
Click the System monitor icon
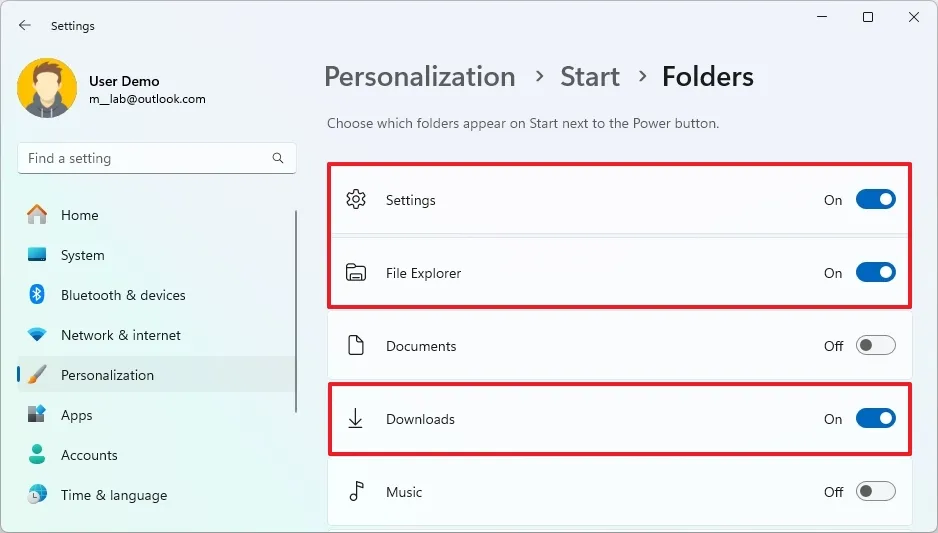[x=37, y=255]
